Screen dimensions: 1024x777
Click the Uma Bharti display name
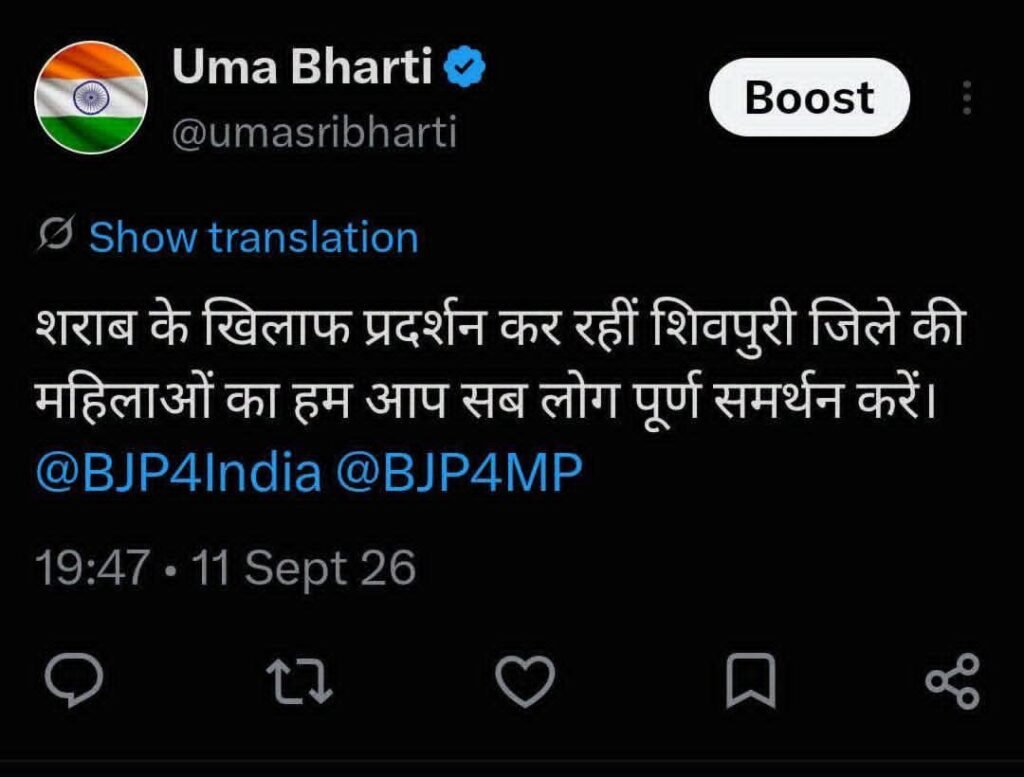pyautogui.click(x=302, y=67)
